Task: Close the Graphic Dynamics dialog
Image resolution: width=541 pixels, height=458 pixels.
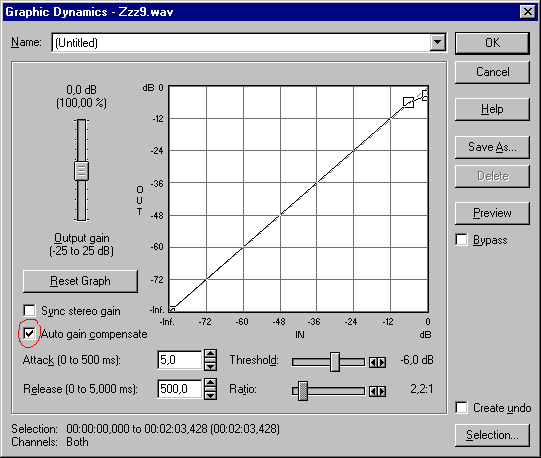Action: coord(528,12)
